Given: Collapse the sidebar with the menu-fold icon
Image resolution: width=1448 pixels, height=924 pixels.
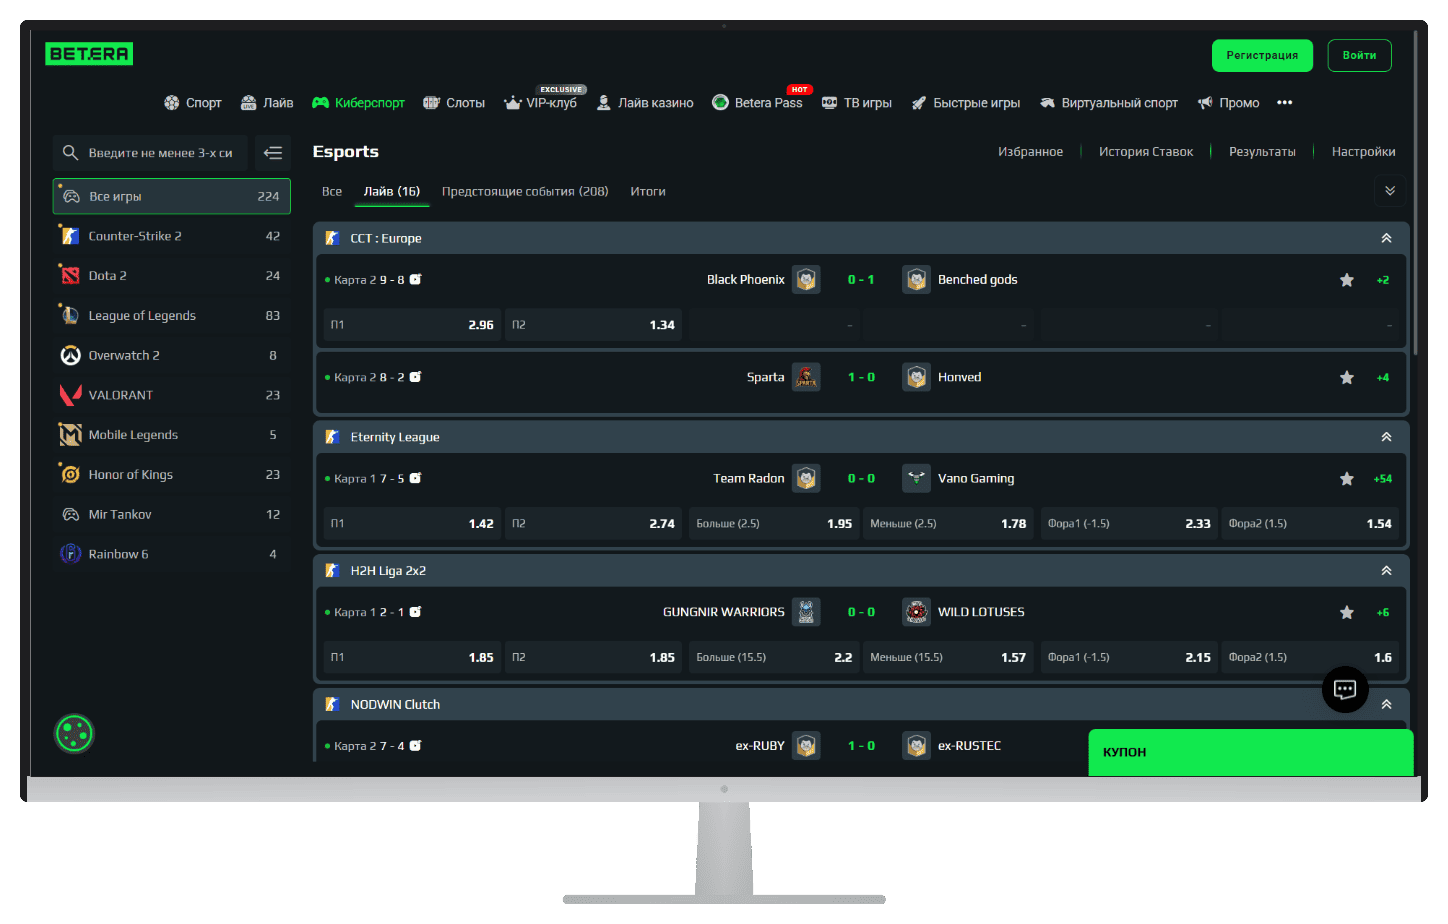Looking at the screenshot, I should pyautogui.click(x=273, y=153).
